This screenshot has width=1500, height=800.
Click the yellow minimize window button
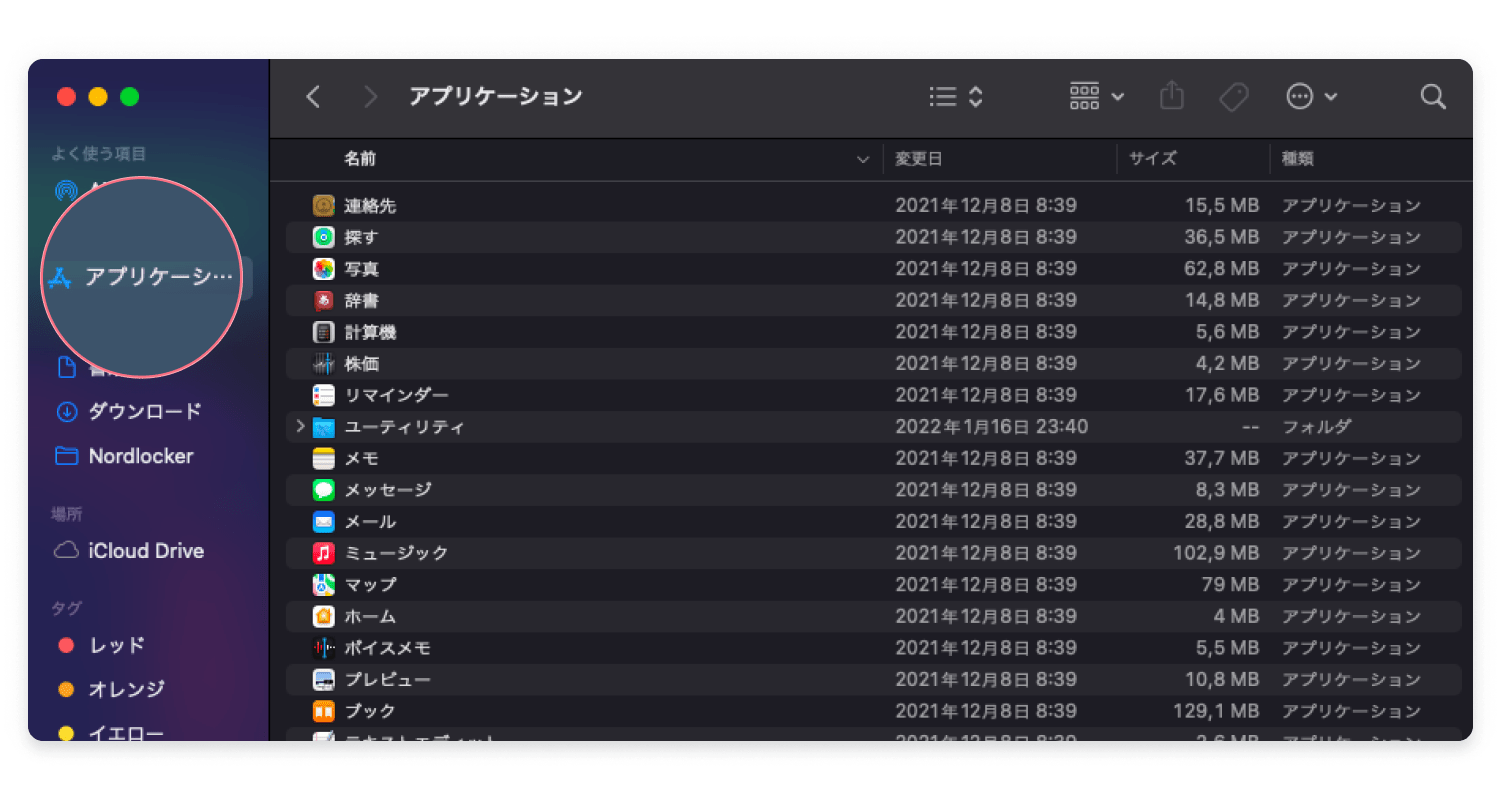coord(98,97)
